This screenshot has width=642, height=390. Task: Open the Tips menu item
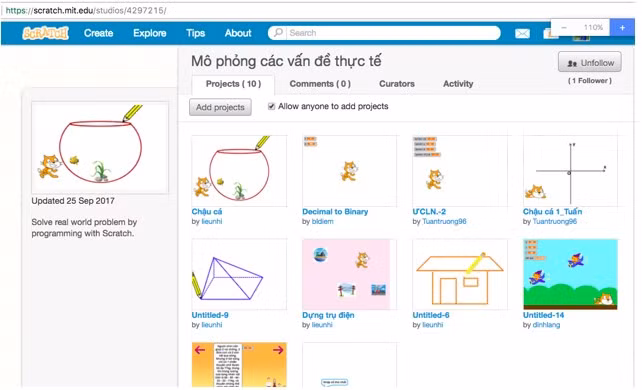tap(195, 33)
